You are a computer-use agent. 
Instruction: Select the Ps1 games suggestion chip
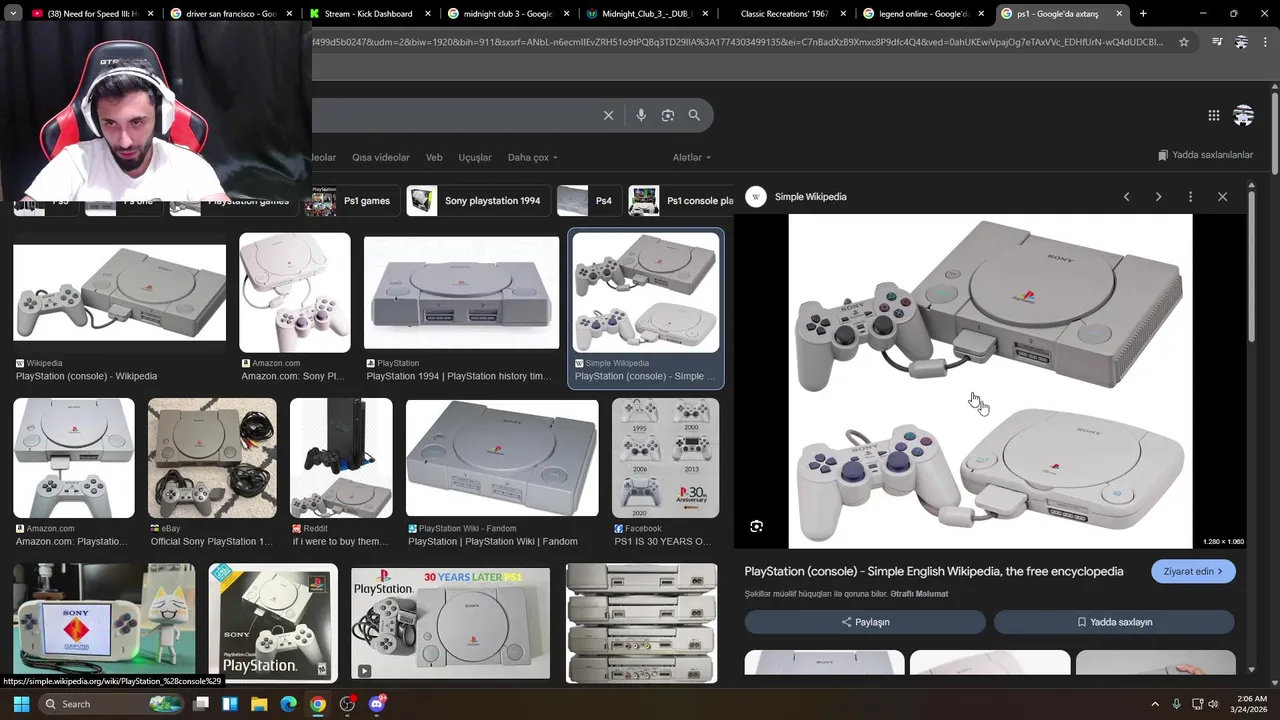click(352, 201)
